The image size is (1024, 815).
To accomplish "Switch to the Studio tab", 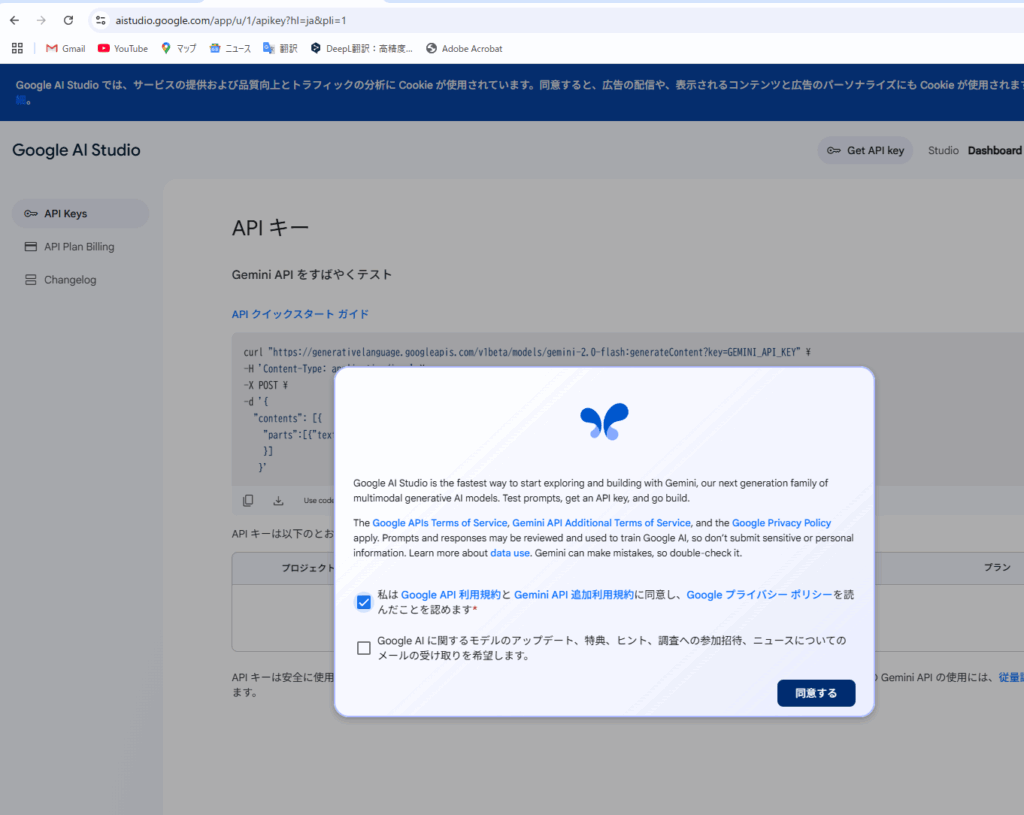I will (x=943, y=150).
